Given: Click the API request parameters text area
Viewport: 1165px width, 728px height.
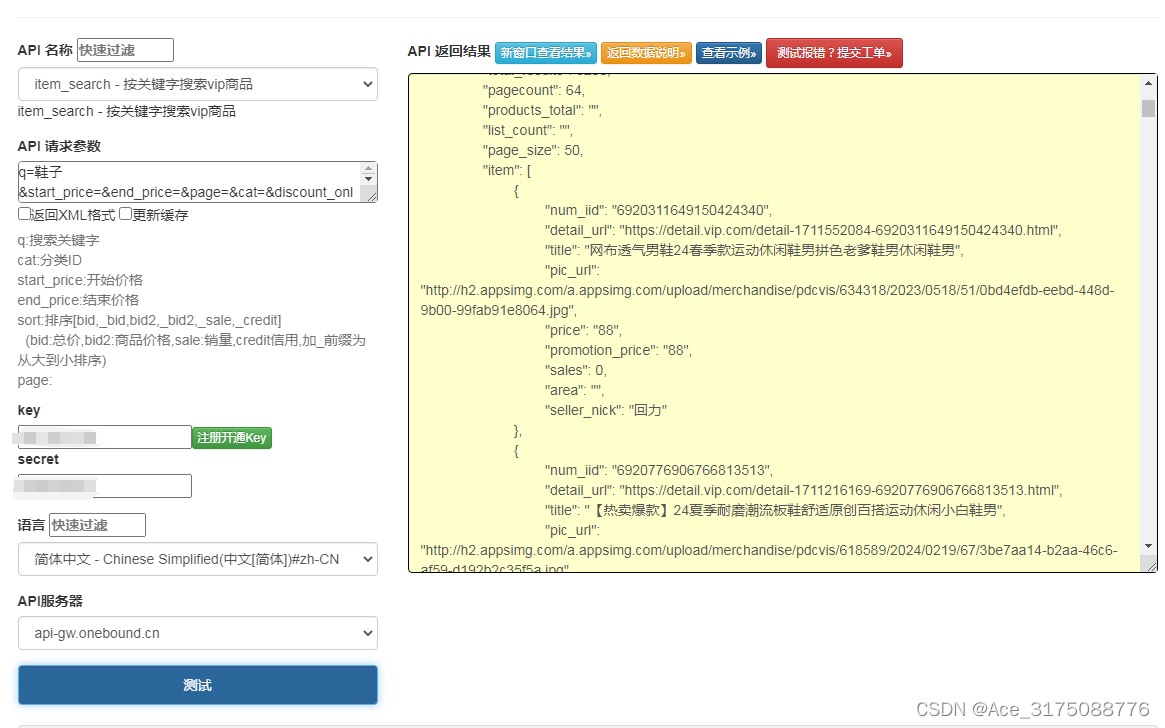Looking at the screenshot, I should point(189,182).
